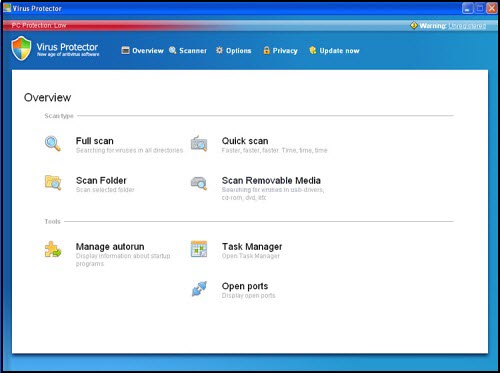Open the Unregistered warning link

467,26
